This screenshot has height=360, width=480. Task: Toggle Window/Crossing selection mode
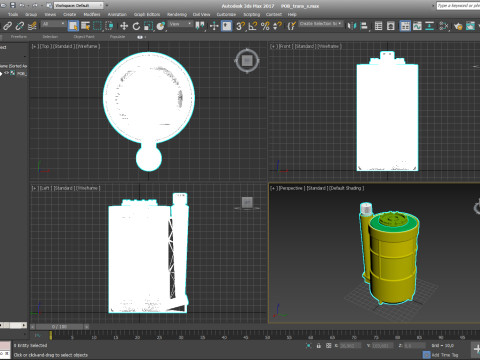[x=109, y=26]
